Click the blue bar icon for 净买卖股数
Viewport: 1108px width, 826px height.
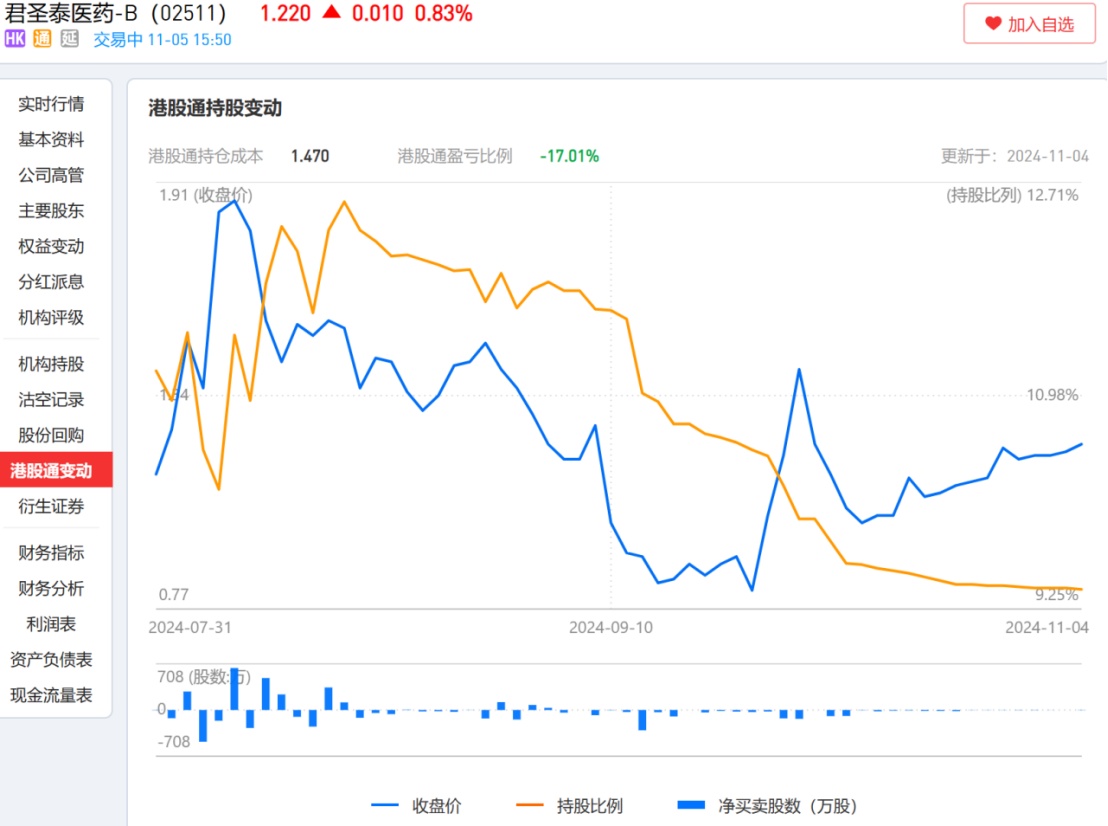pos(691,805)
